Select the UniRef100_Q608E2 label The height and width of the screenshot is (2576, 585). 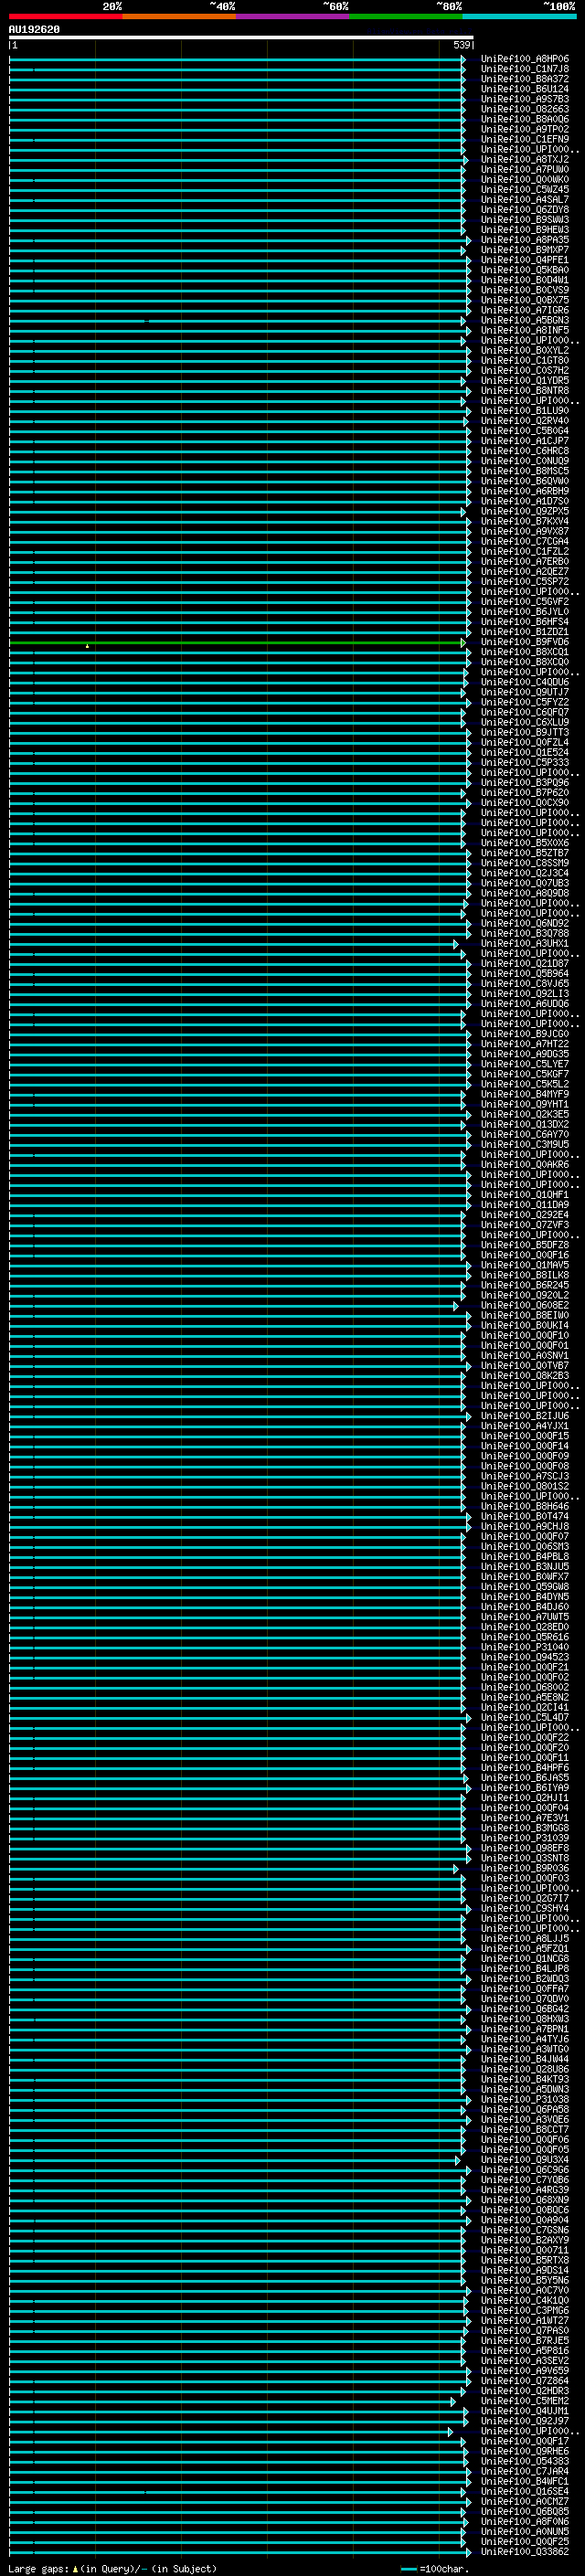click(525, 1305)
